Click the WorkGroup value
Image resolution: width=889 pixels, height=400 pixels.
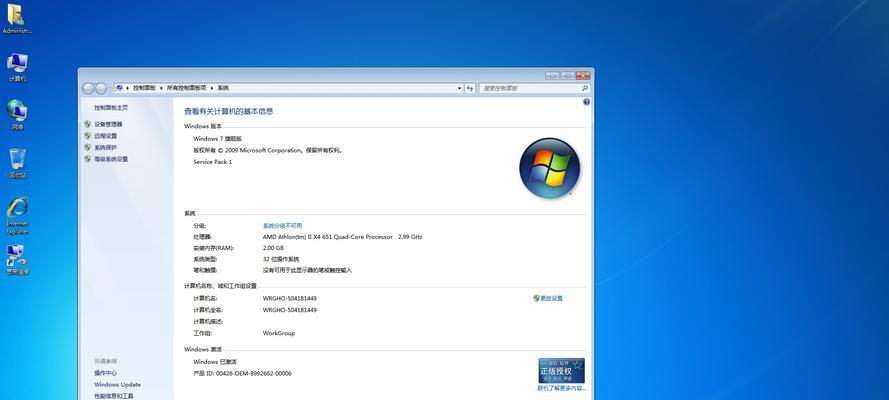[x=279, y=333]
